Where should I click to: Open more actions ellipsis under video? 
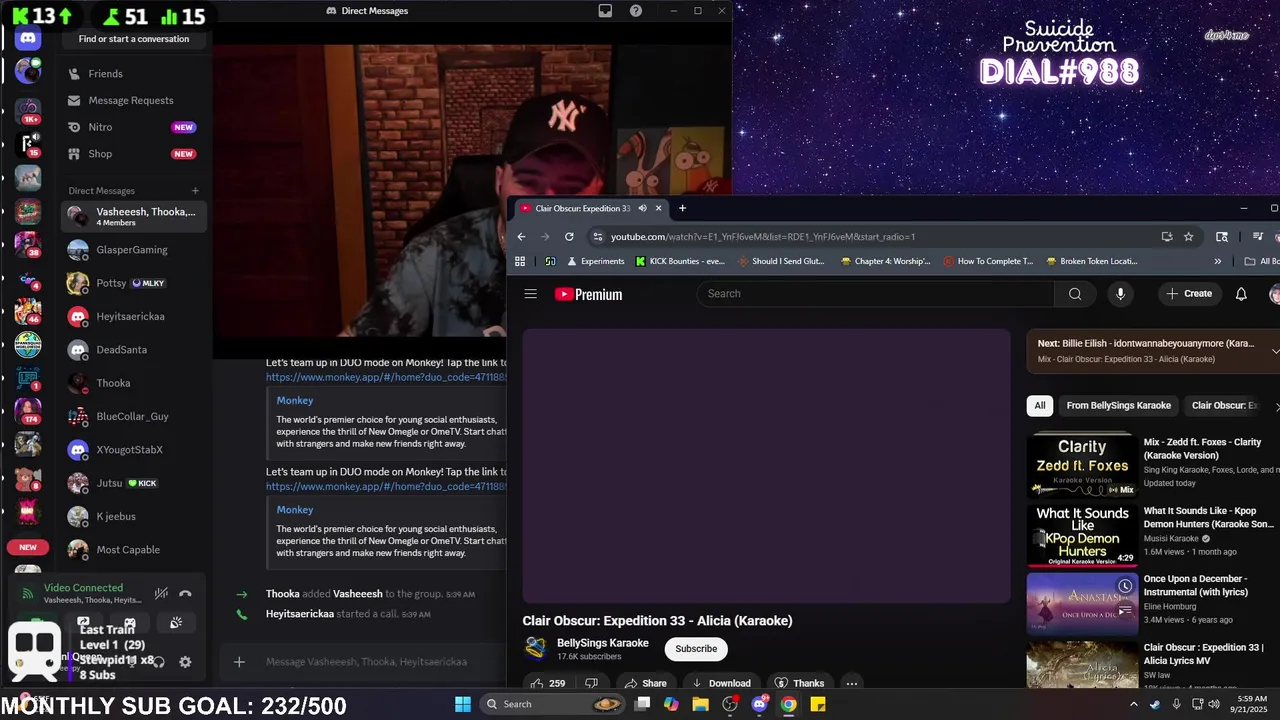pyautogui.click(x=851, y=683)
